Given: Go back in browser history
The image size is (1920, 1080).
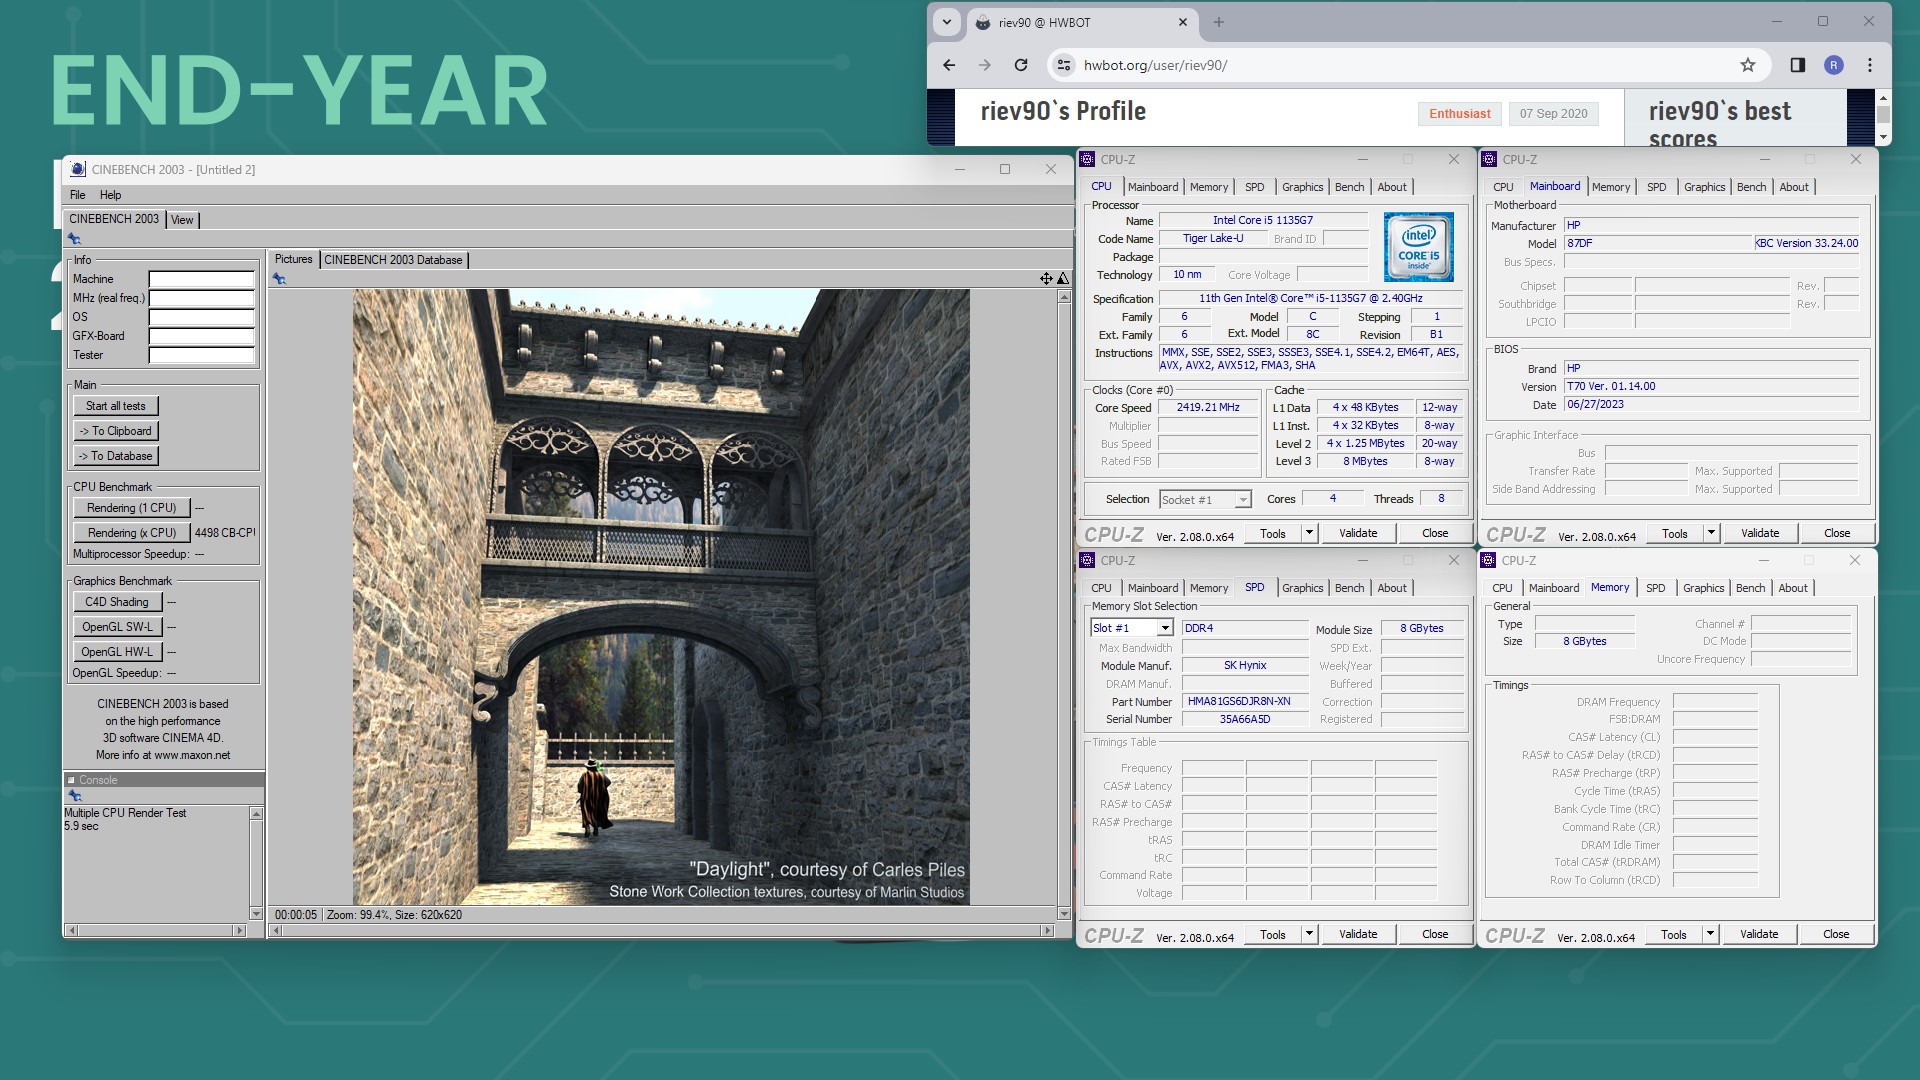Looking at the screenshot, I should tap(949, 65).
